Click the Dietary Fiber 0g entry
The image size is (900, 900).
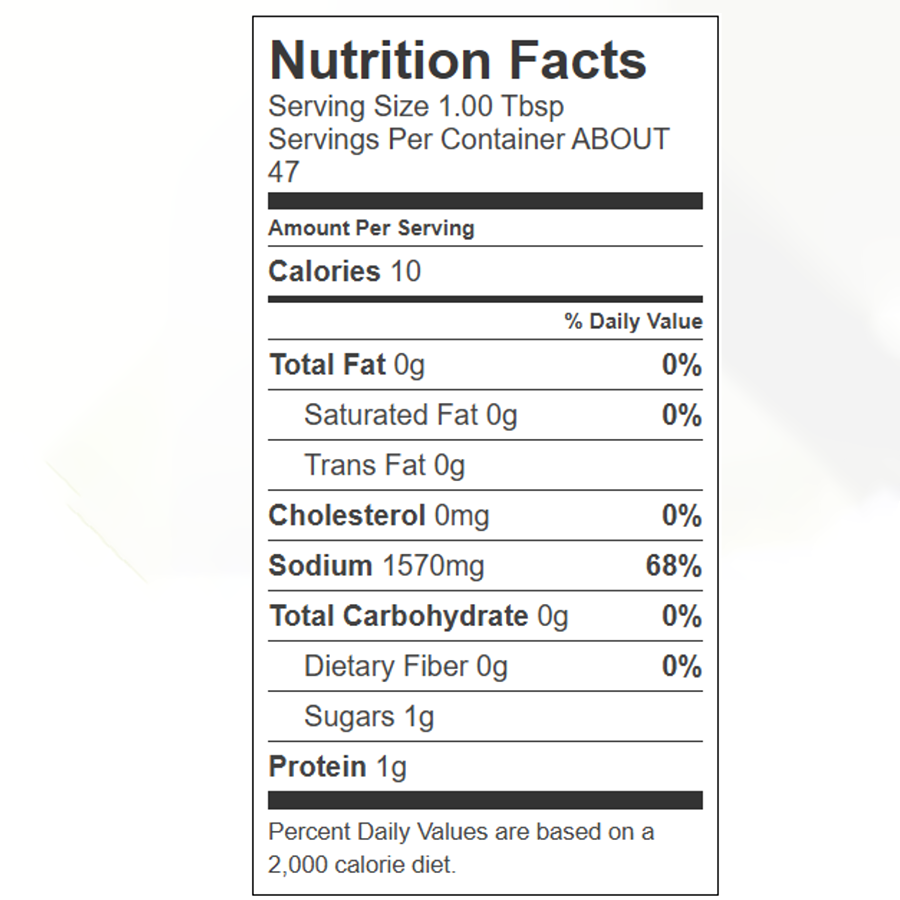406,666
